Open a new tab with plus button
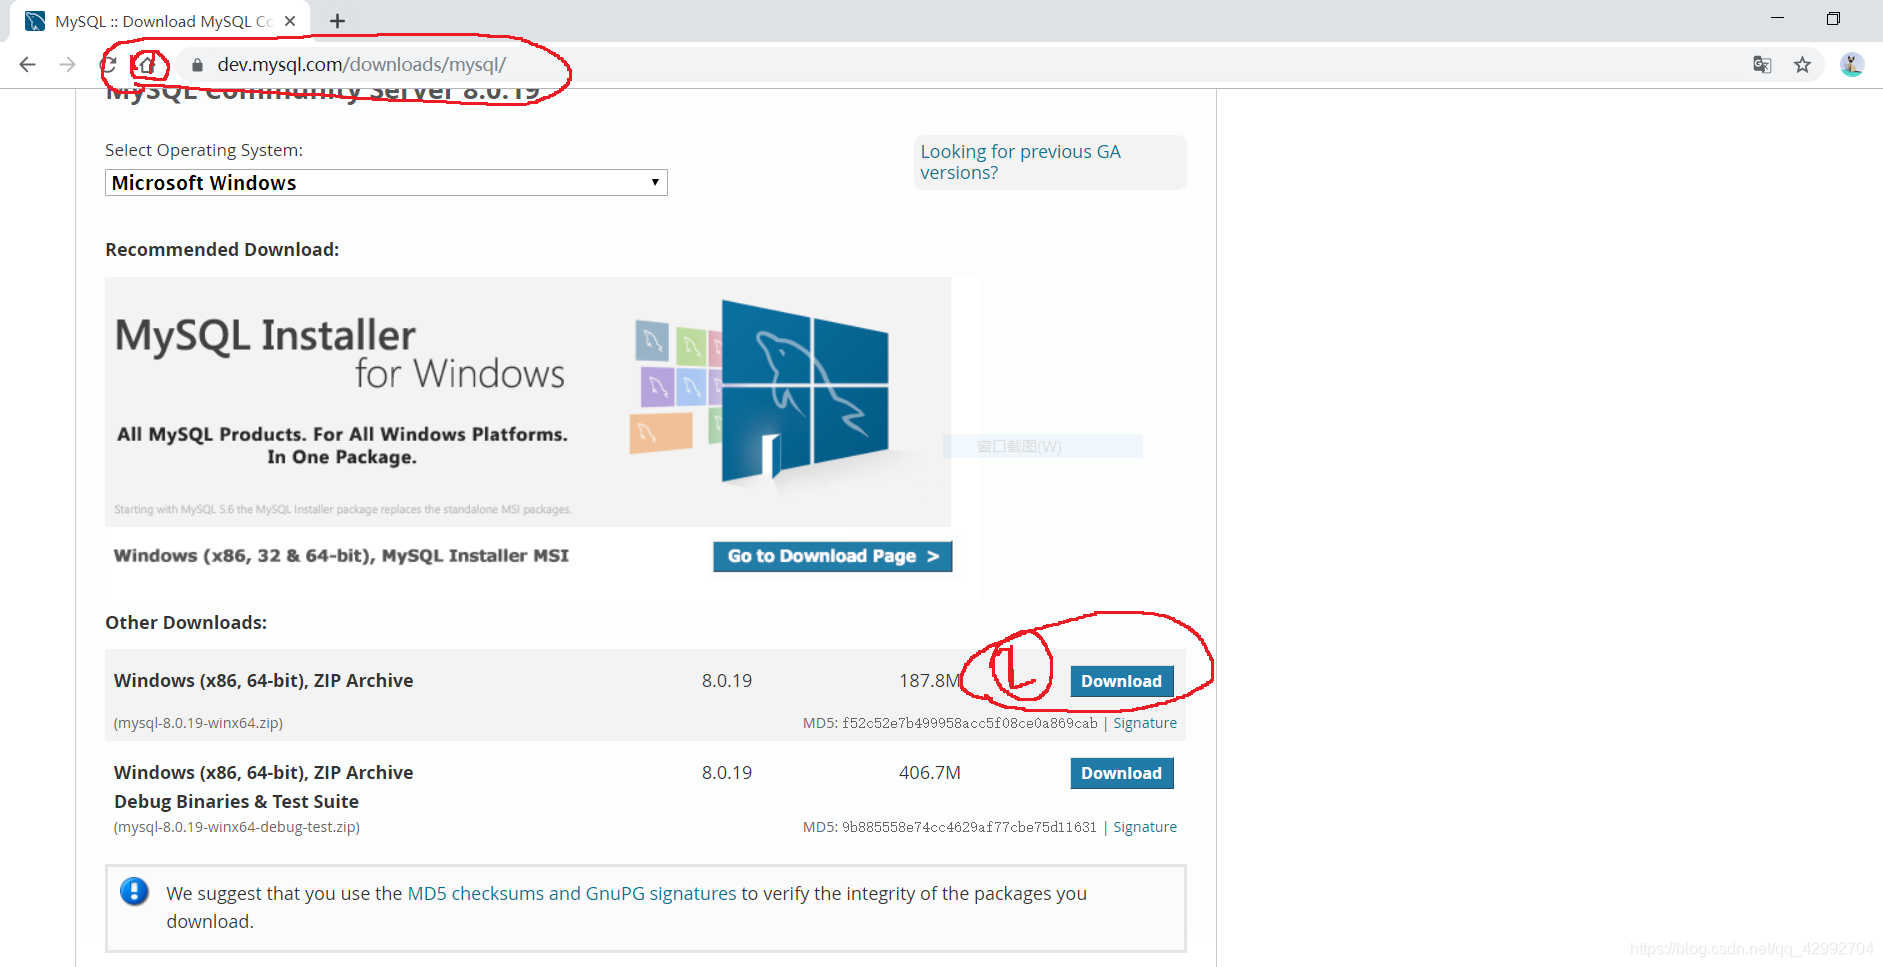This screenshot has width=1883, height=967. point(338,21)
